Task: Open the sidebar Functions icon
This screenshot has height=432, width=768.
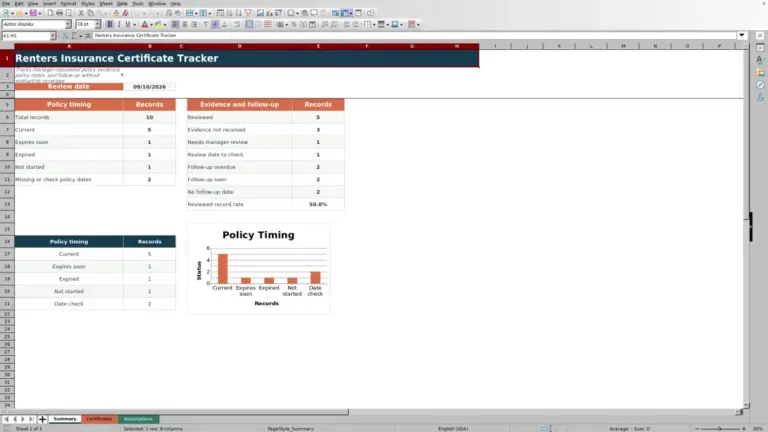Action: 760,97
